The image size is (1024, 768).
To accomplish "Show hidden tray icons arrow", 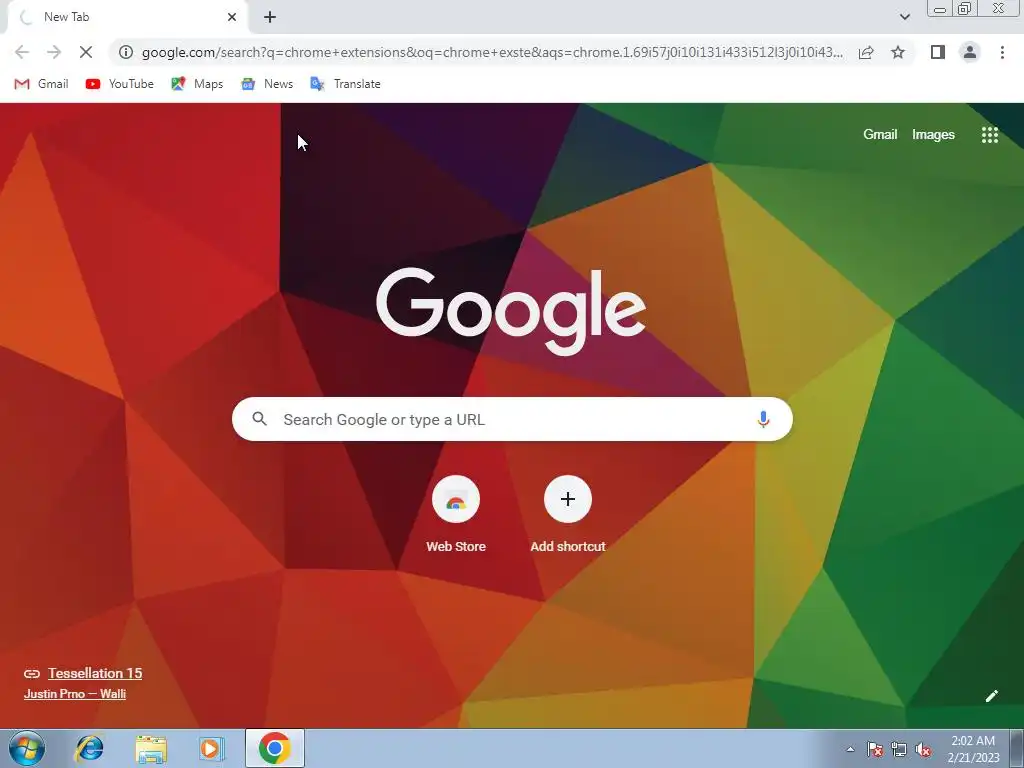I will 850,749.
